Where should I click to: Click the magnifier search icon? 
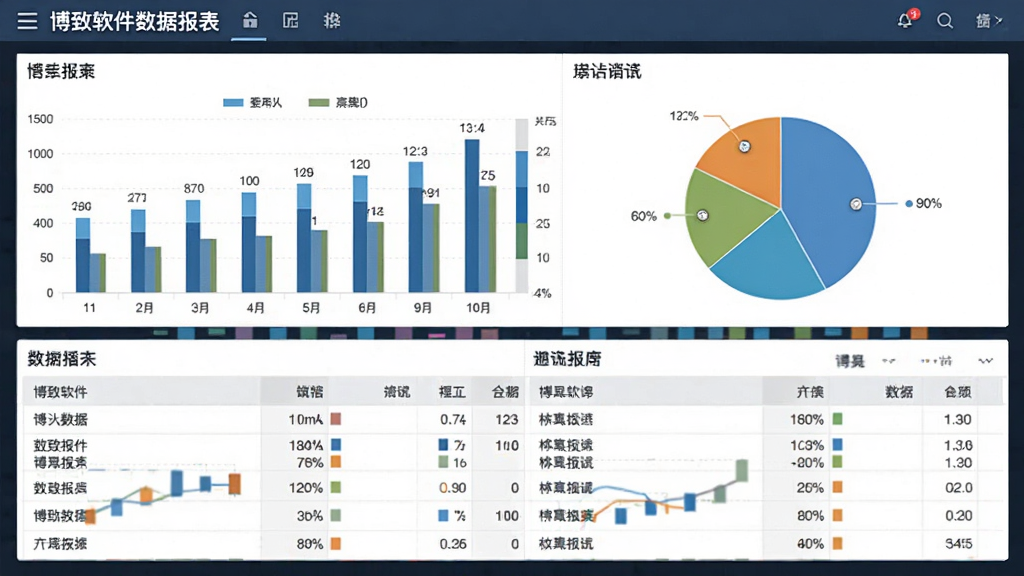944,21
